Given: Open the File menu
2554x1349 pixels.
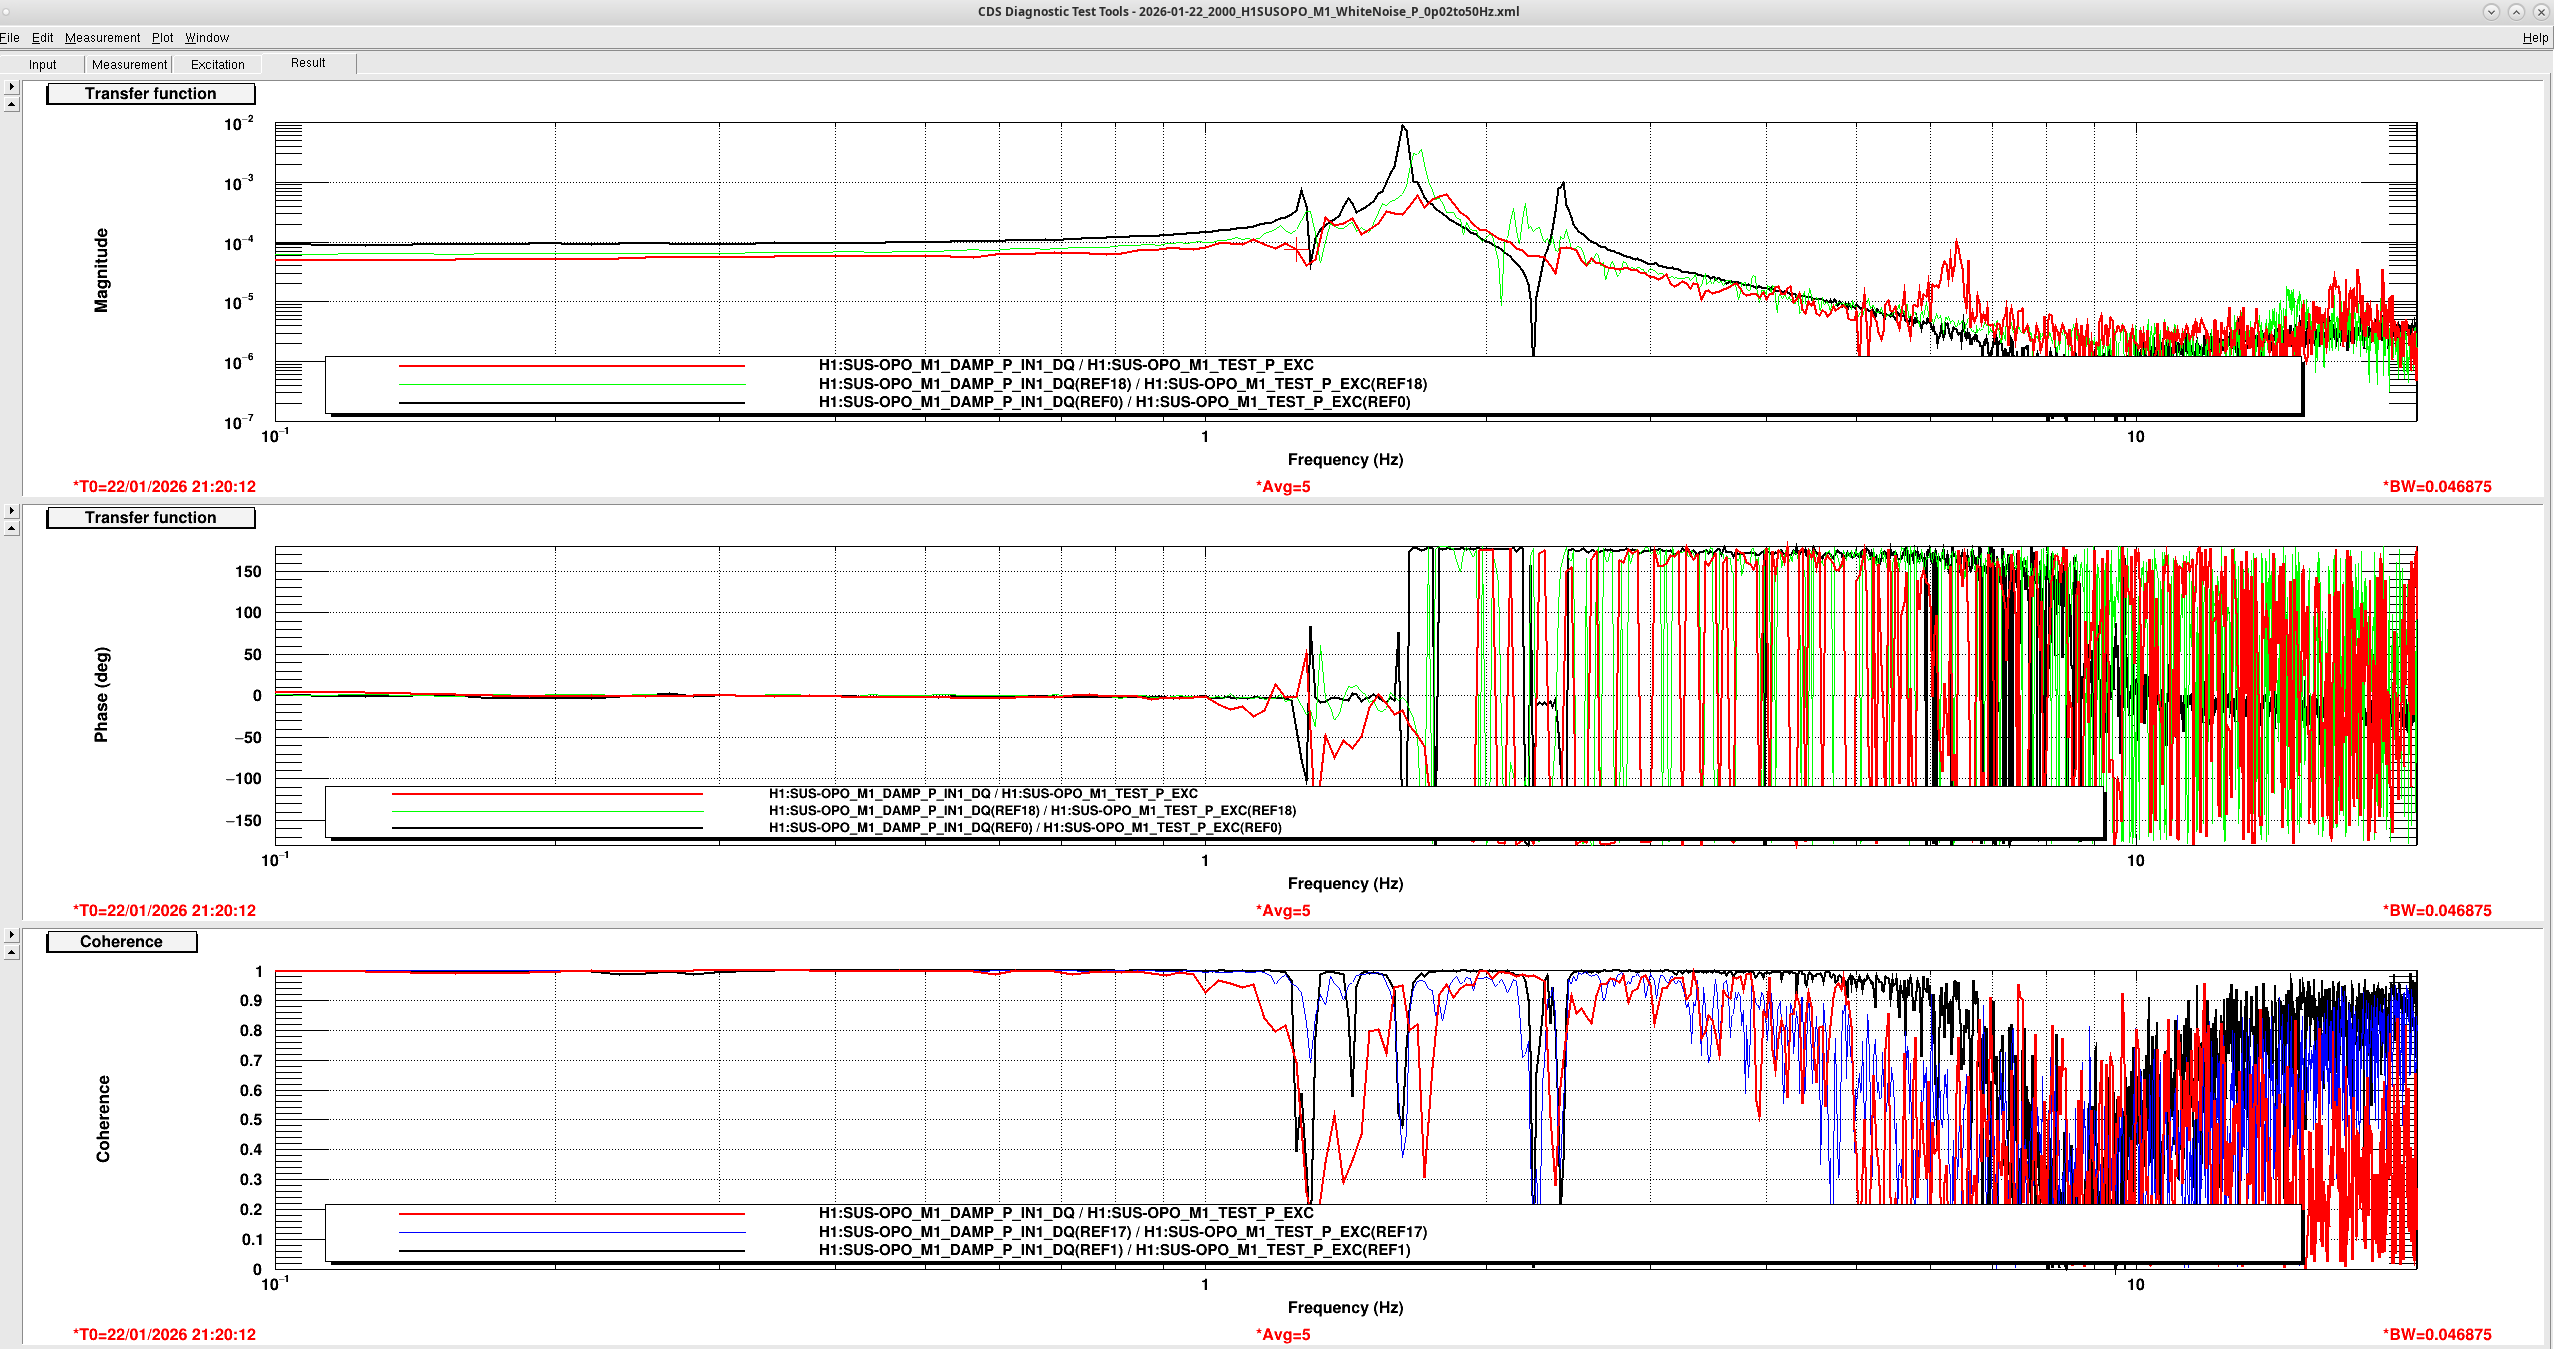Looking at the screenshot, I should 10,38.
